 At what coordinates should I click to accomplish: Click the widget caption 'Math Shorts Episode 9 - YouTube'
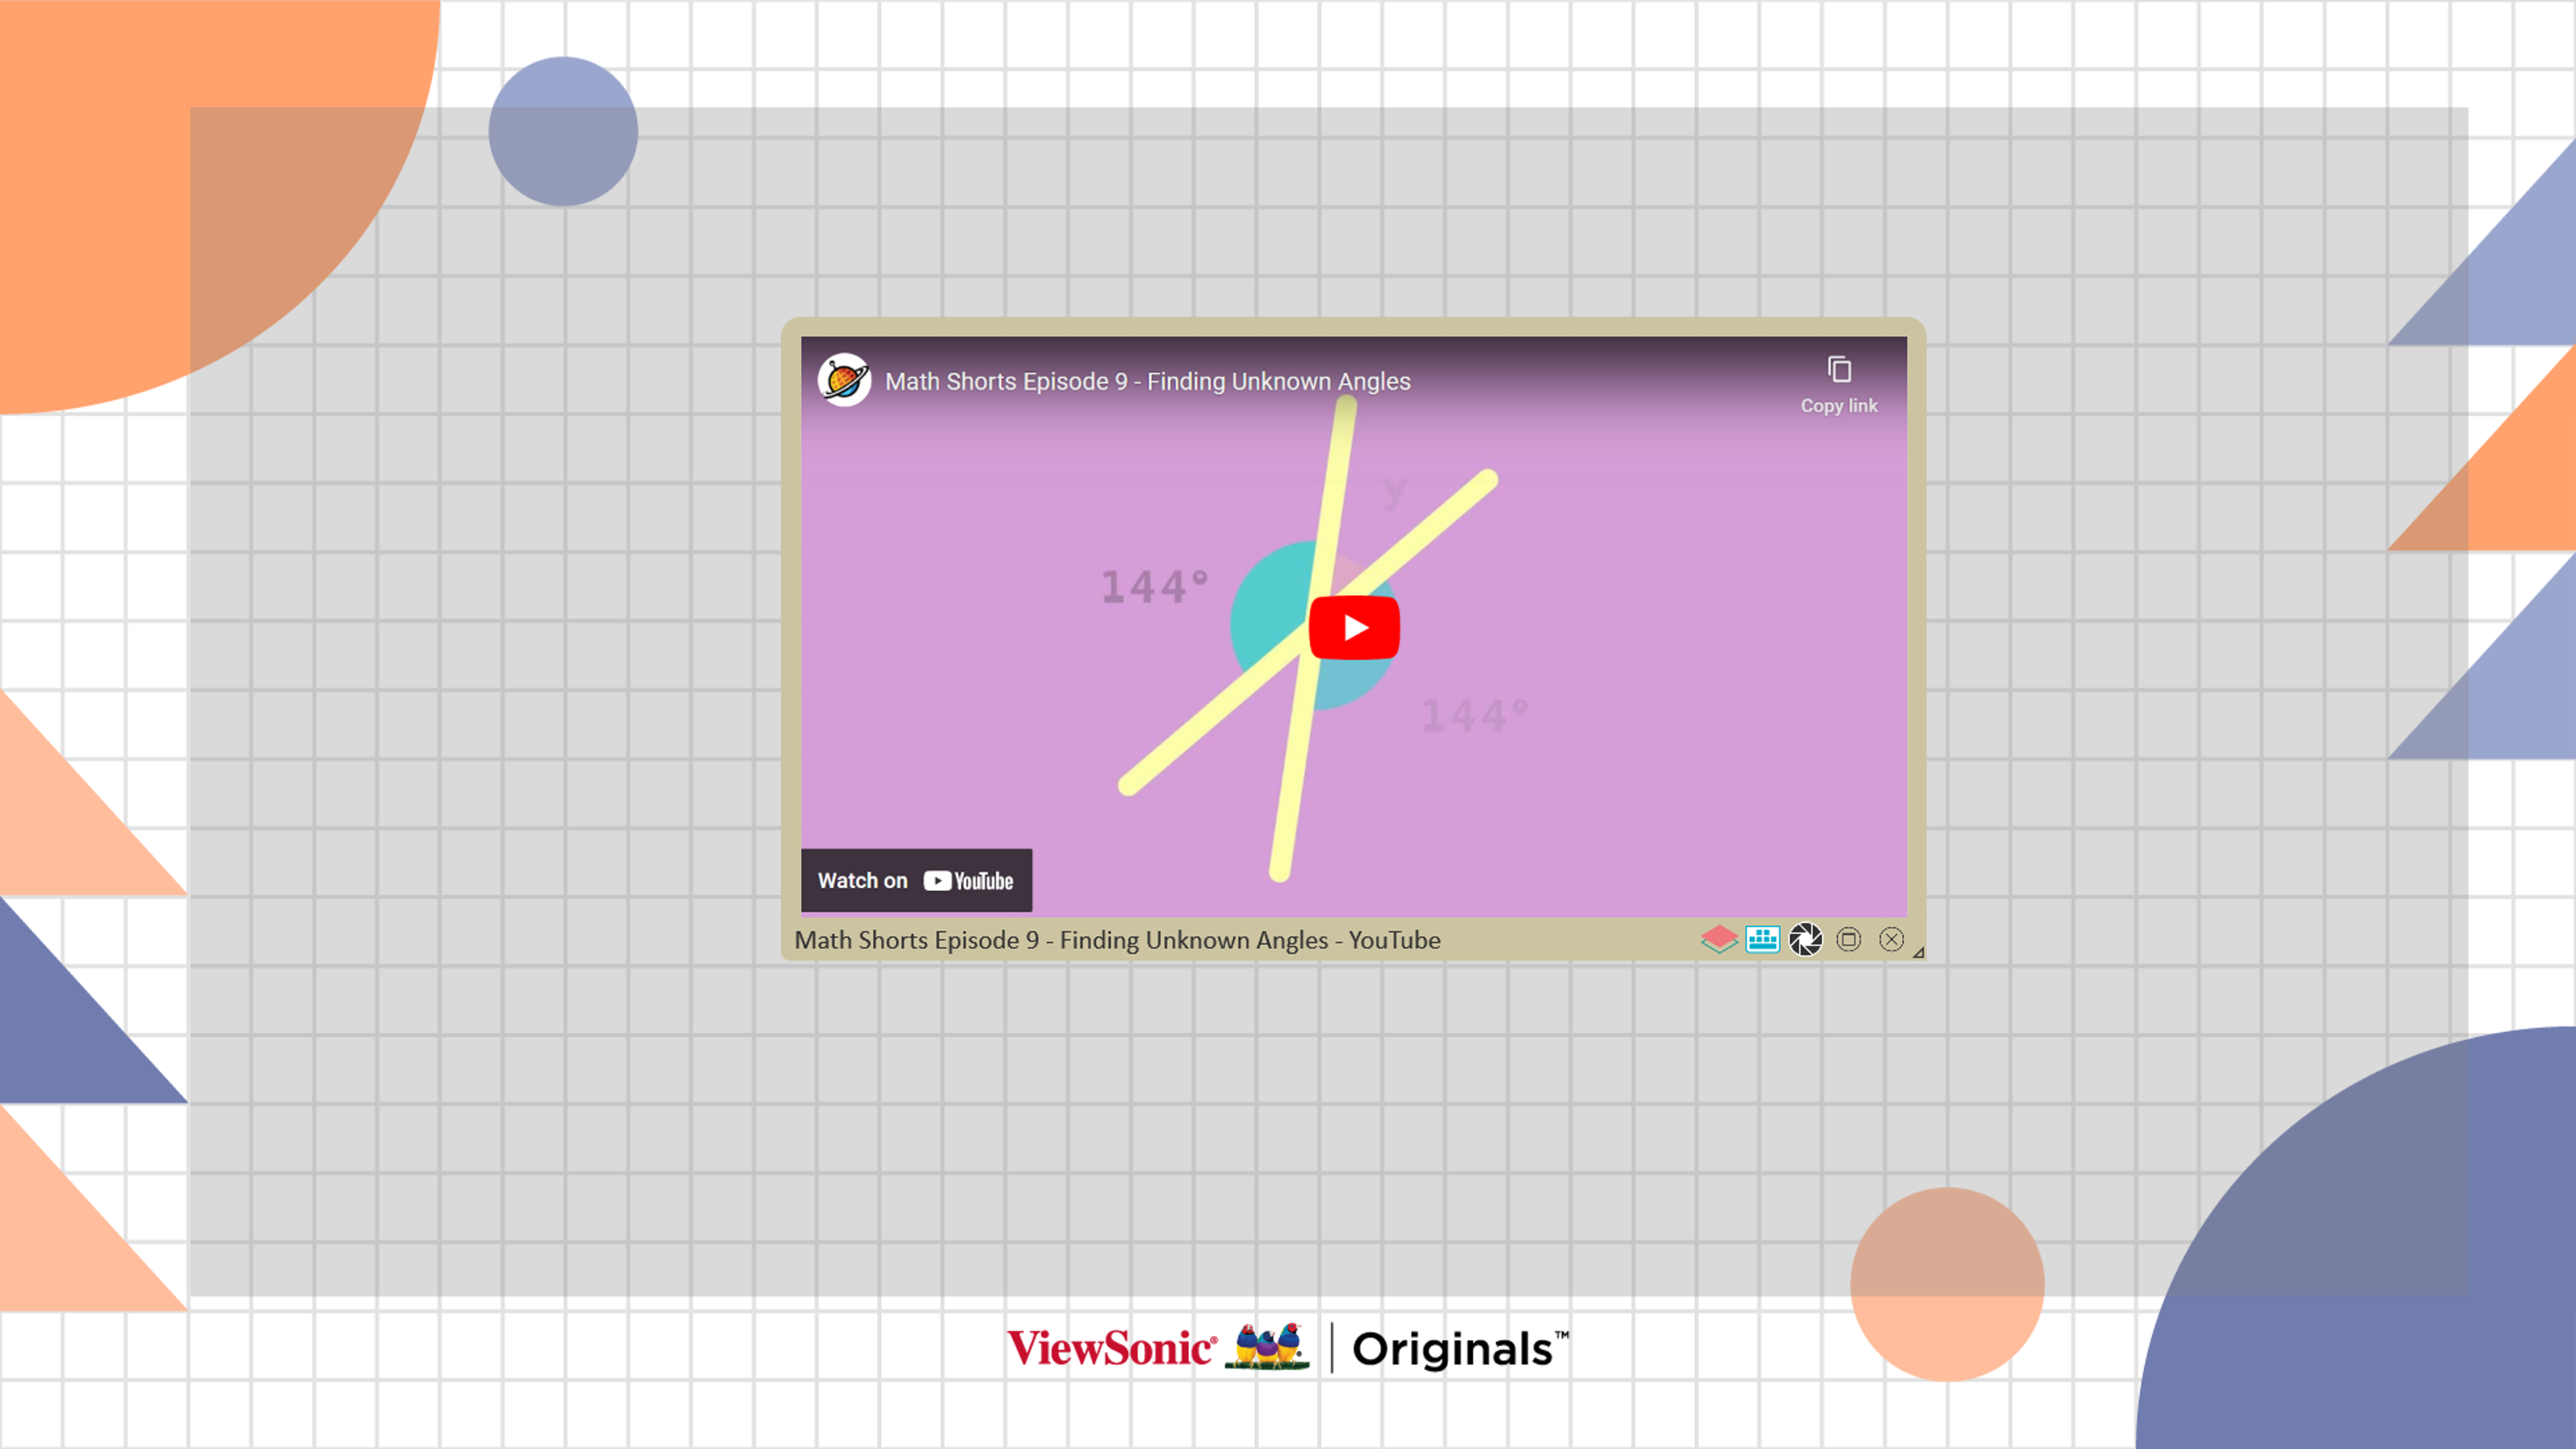click(1117, 940)
